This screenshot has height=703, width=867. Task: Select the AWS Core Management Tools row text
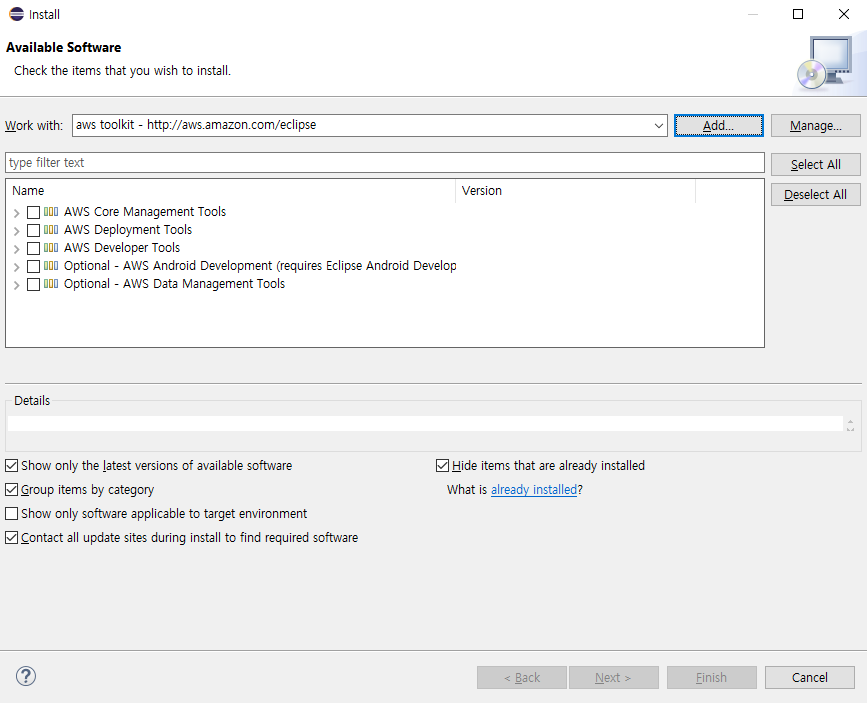pos(145,212)
